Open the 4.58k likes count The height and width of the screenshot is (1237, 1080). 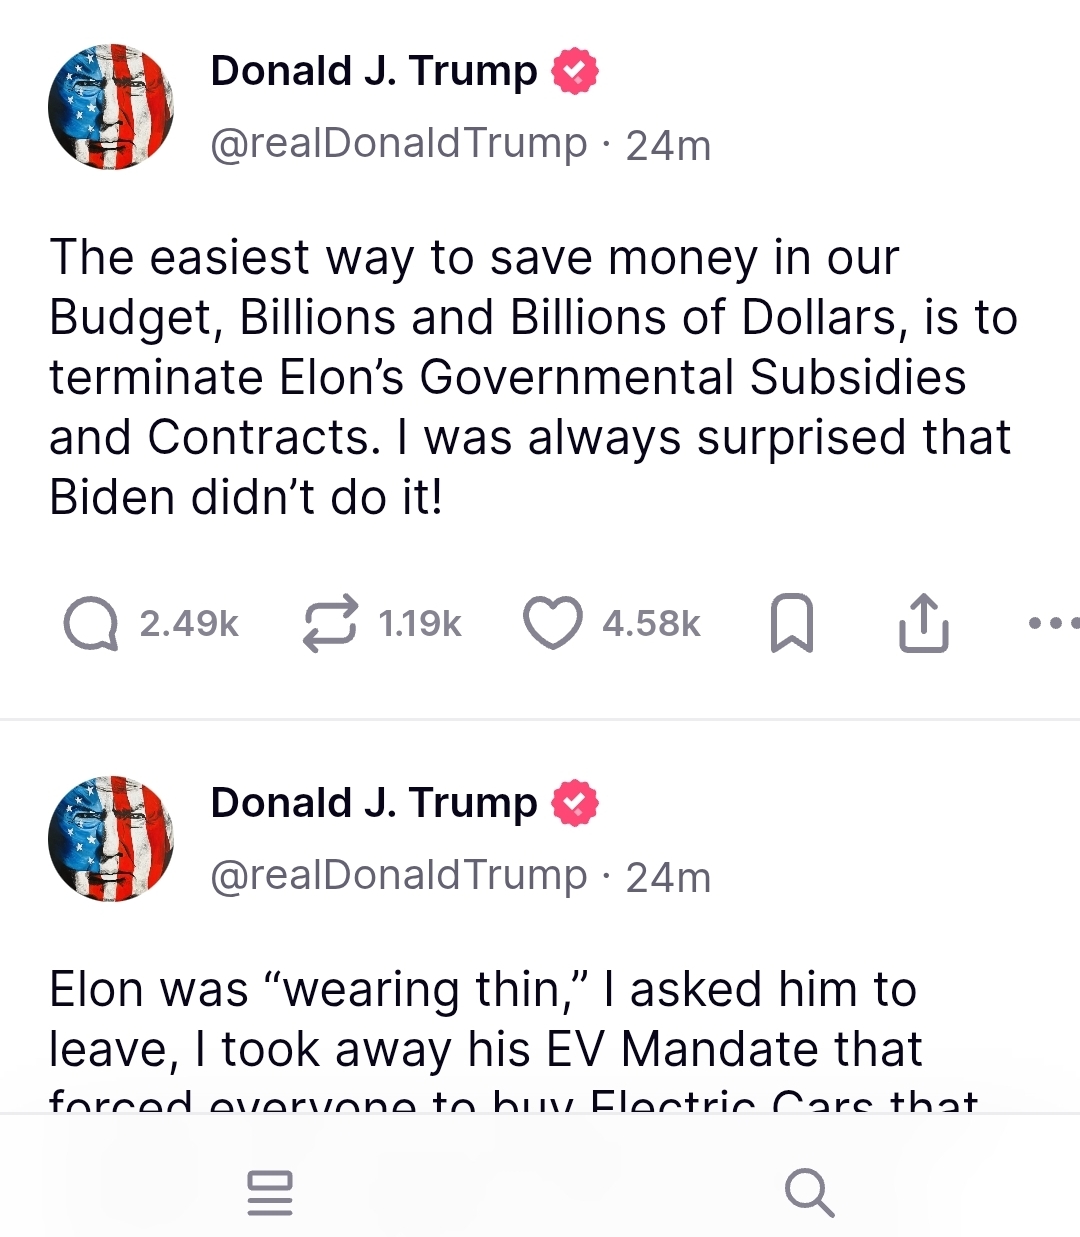(x=651, y=623)
